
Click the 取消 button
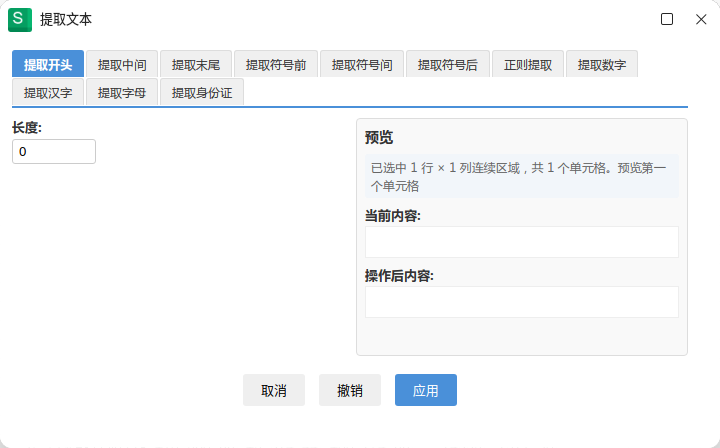tap(274, 390)
